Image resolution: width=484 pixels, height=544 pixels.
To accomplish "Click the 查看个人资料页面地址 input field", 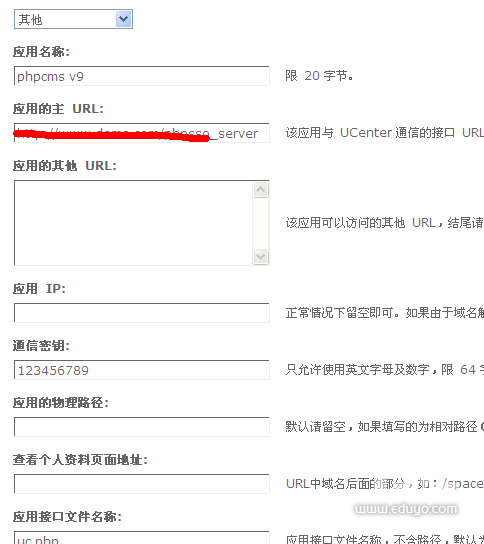I will [142, 484].
